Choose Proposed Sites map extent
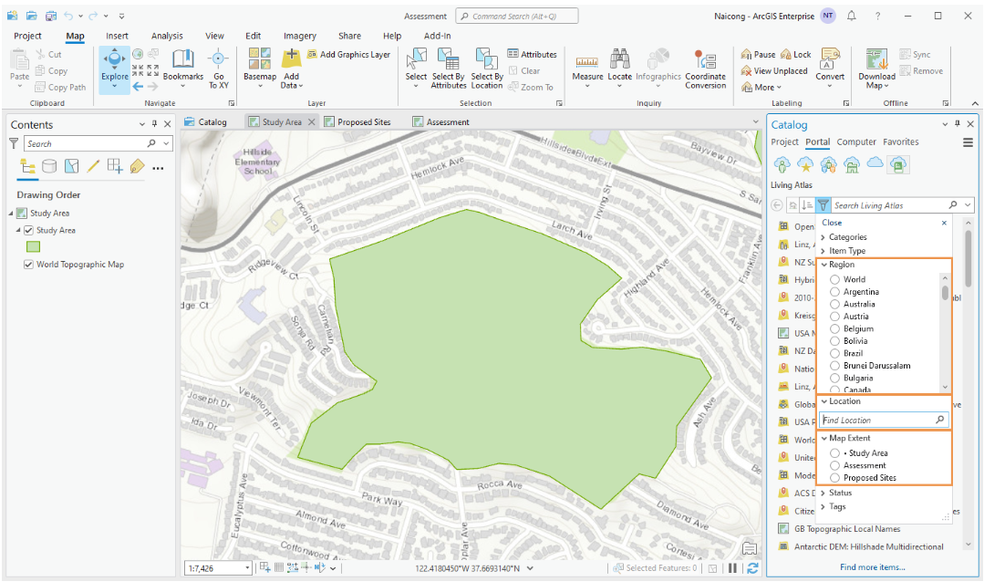This screenshot has width=984, height=583. pyautogui.click(x=835, y=478)
